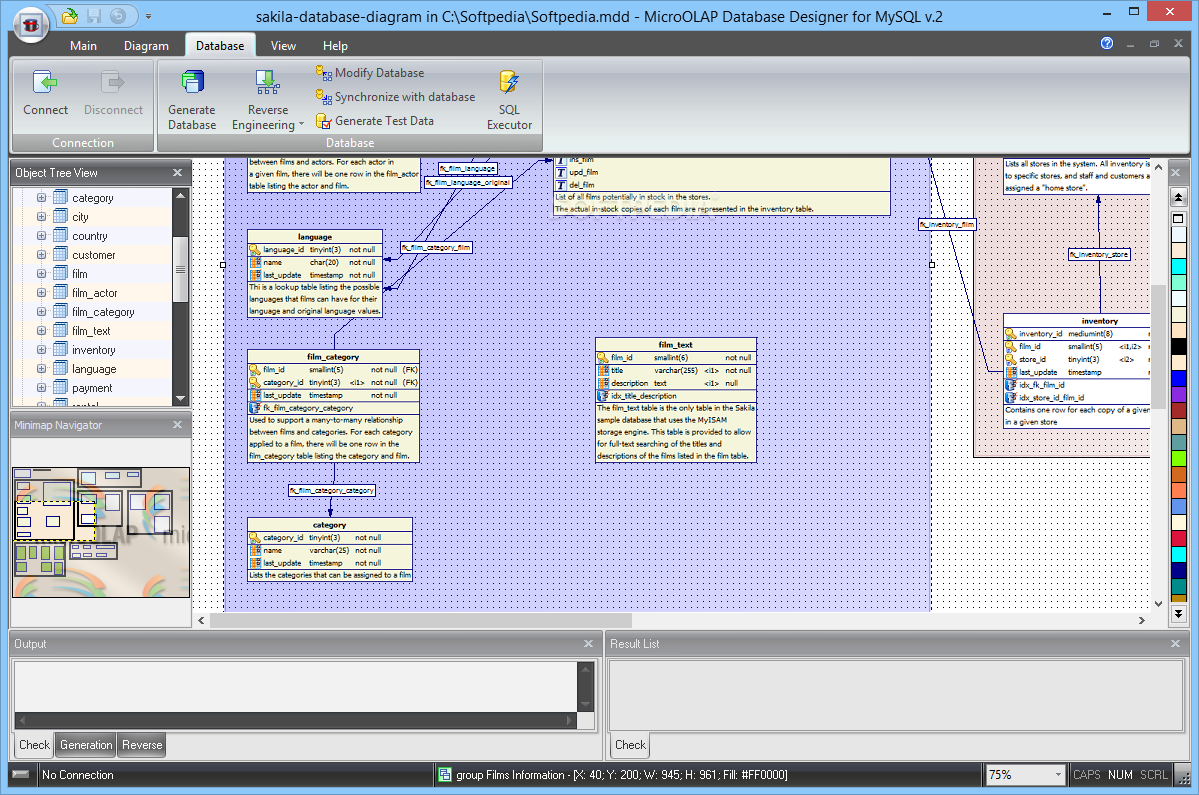Expand the film tree node
This screenshot has width=1199, height=795.
click(41, 274)
